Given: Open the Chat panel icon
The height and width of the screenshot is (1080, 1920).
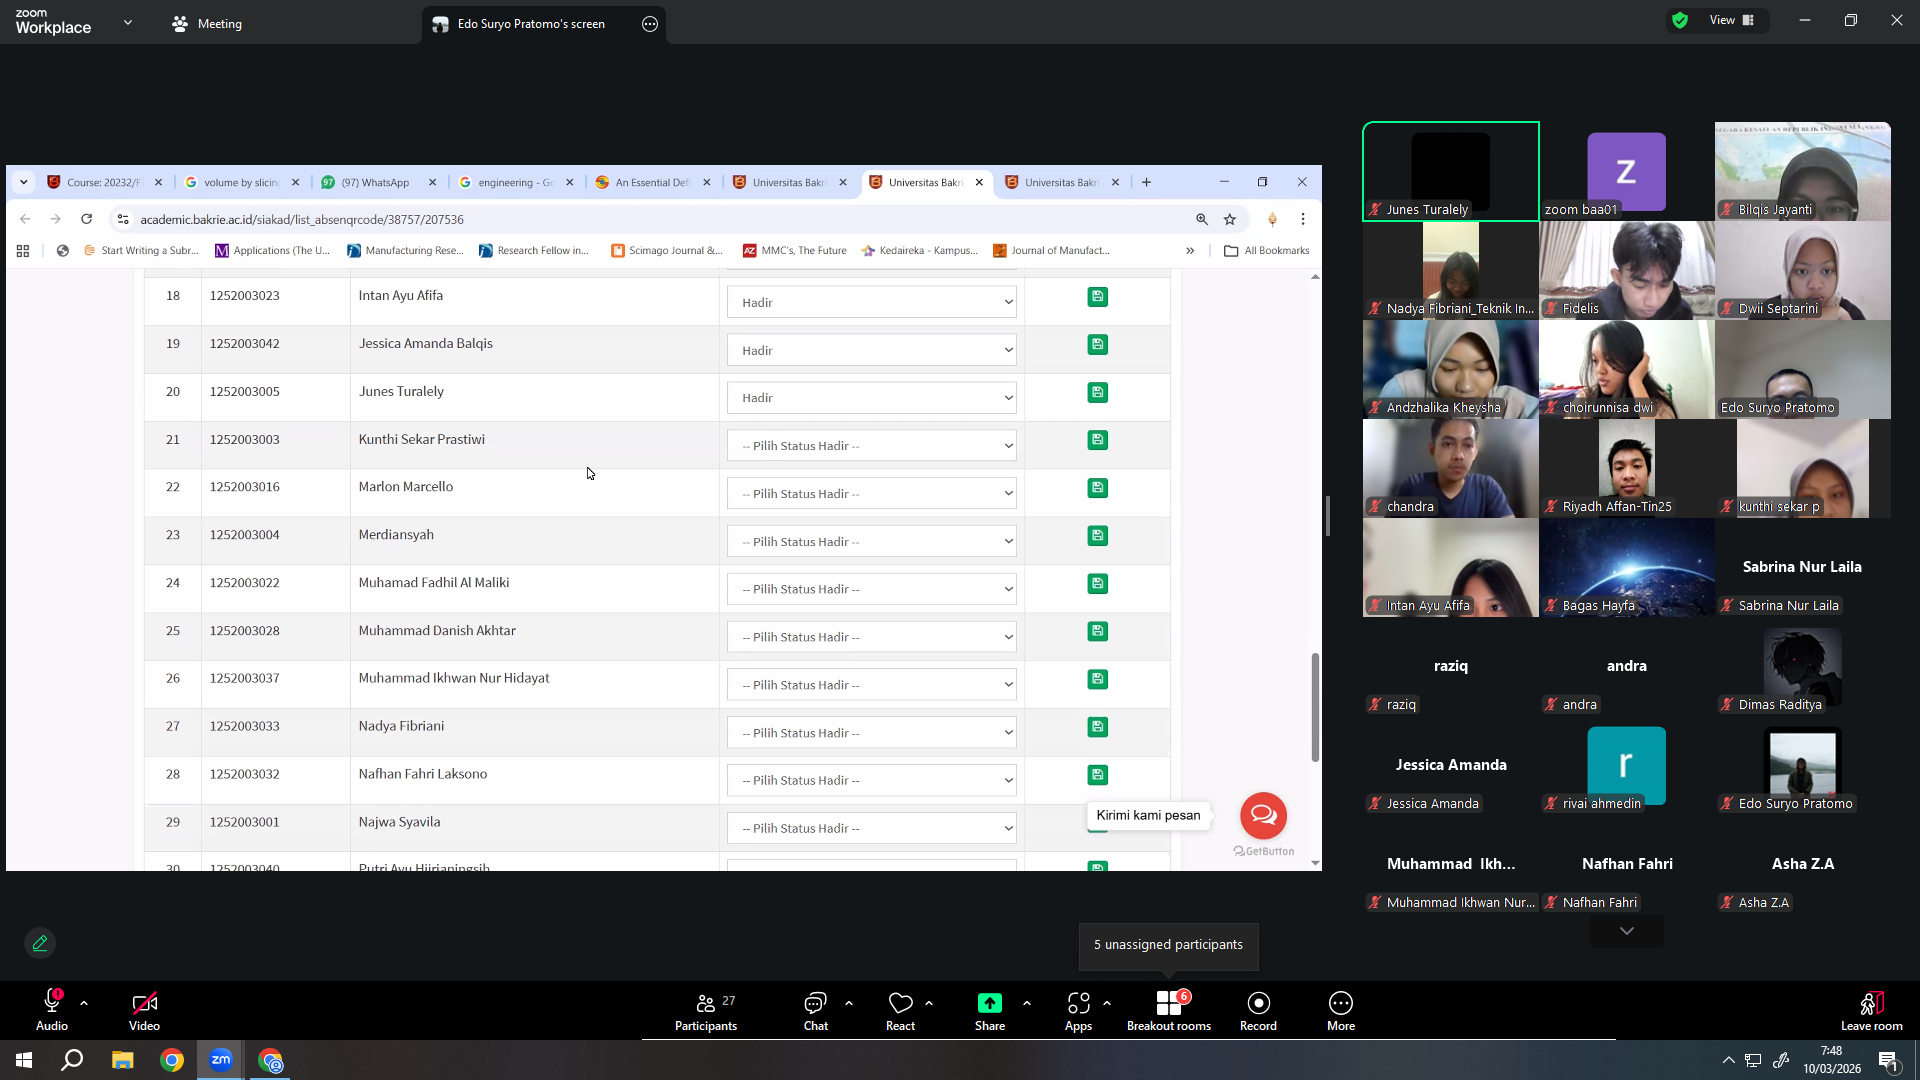Looking at the screenshot, I should (815, 1003).
